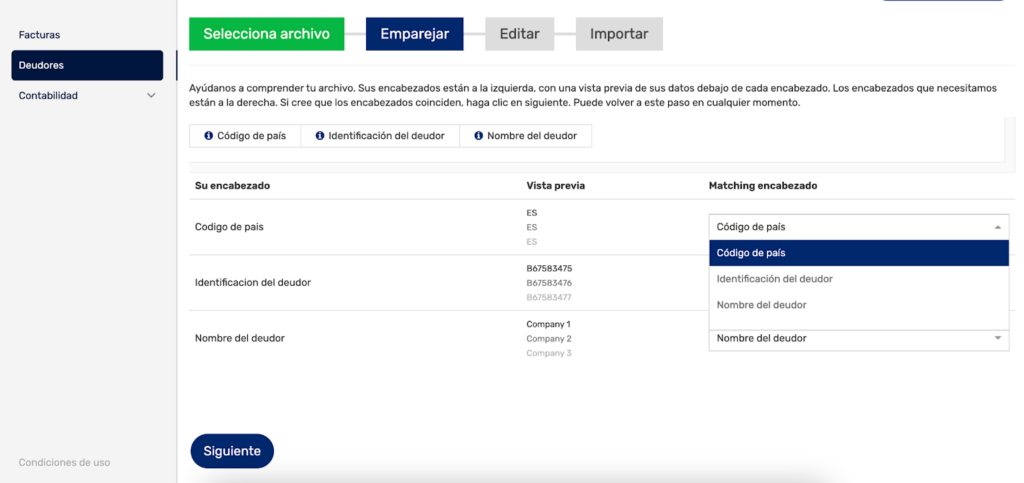Click the Código de país header chip
The height and width of the screenshot is (483, 1024).
click(251, 136)
